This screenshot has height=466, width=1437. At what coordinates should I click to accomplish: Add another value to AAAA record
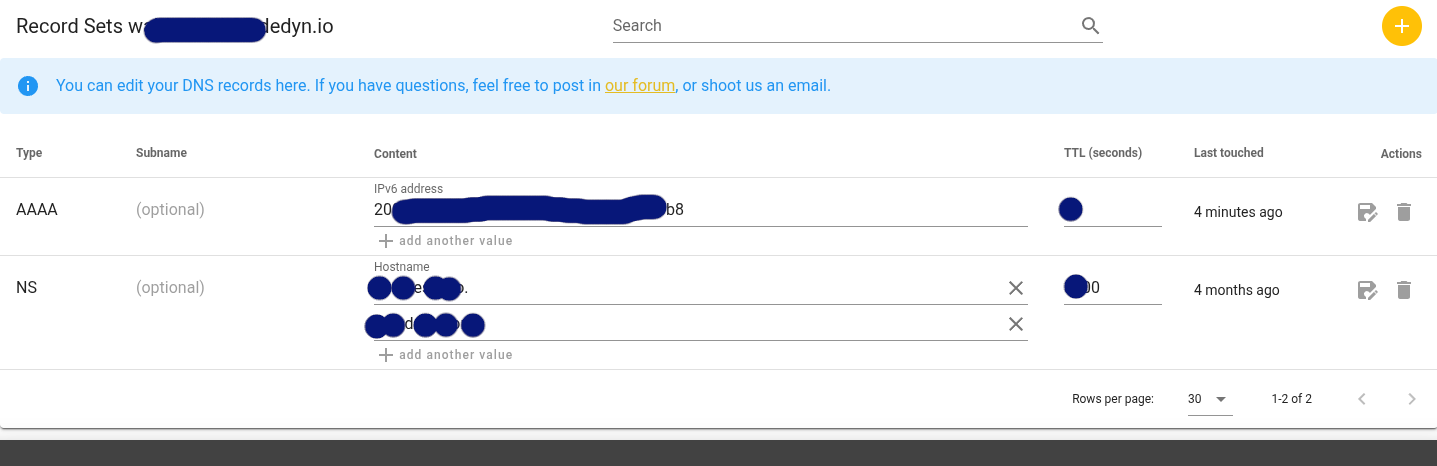[x=445, y=241]
